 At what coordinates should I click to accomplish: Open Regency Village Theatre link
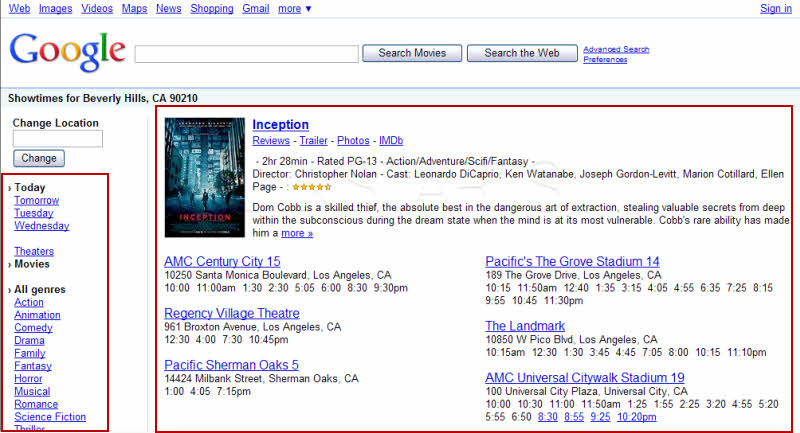232,313
